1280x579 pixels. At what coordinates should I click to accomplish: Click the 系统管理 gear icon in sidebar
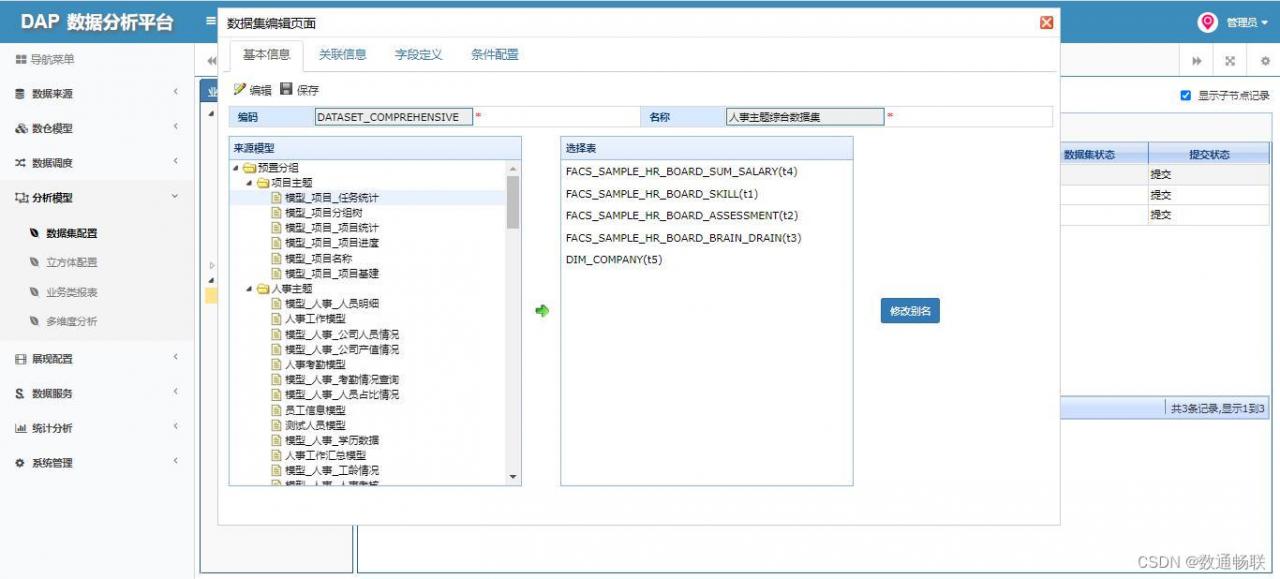point(20,463)
